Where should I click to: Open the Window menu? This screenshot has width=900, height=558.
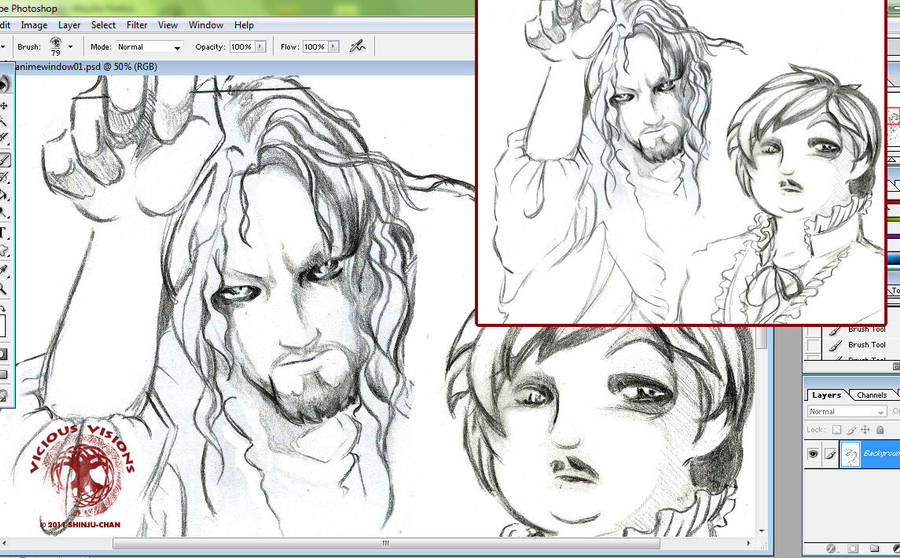tap(205, 25)
